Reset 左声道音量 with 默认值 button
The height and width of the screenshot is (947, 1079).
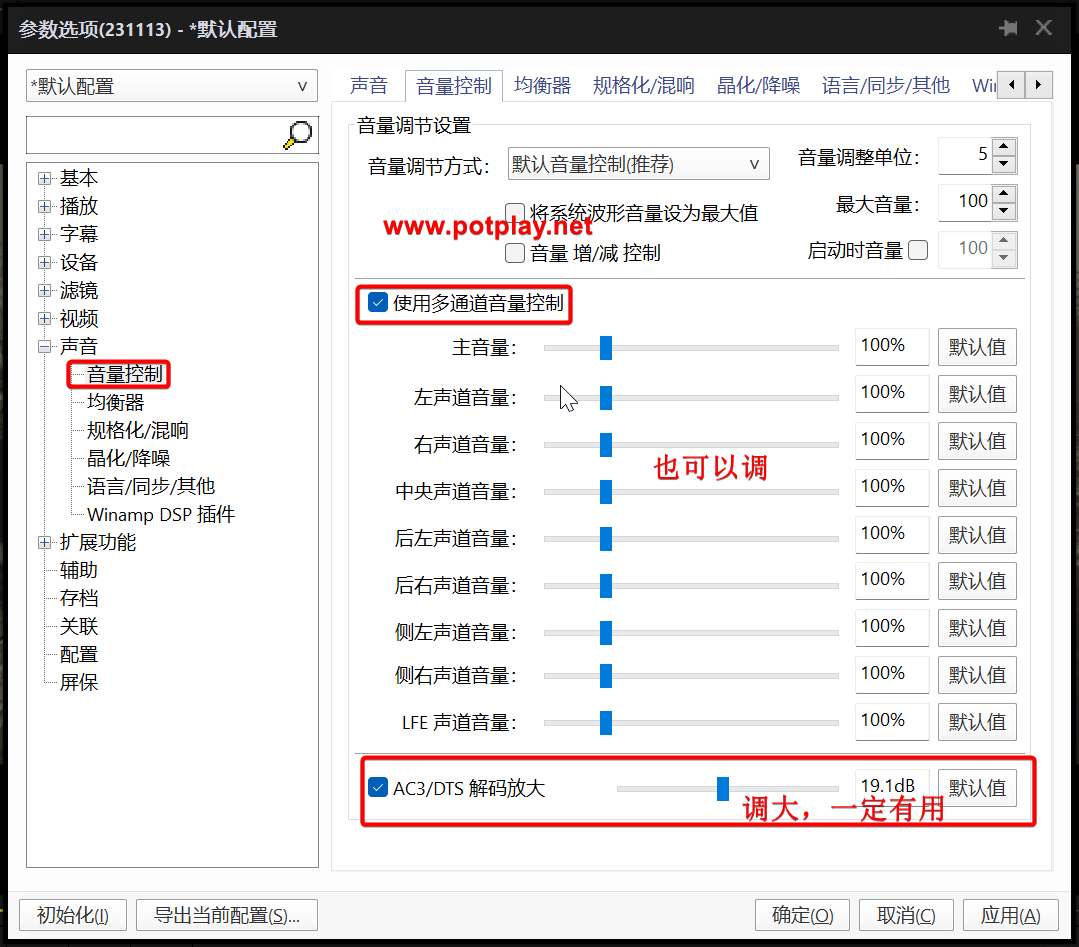point(977,394)
